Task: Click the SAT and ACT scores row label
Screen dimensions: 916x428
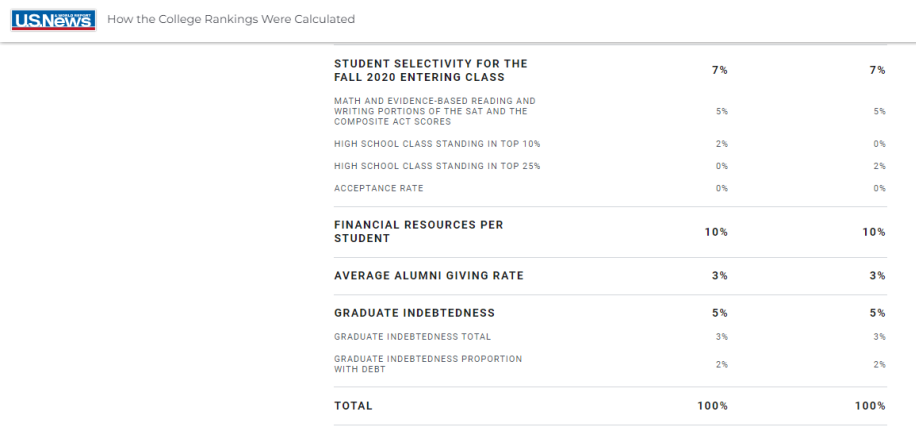Action: (x=435, y=112)
